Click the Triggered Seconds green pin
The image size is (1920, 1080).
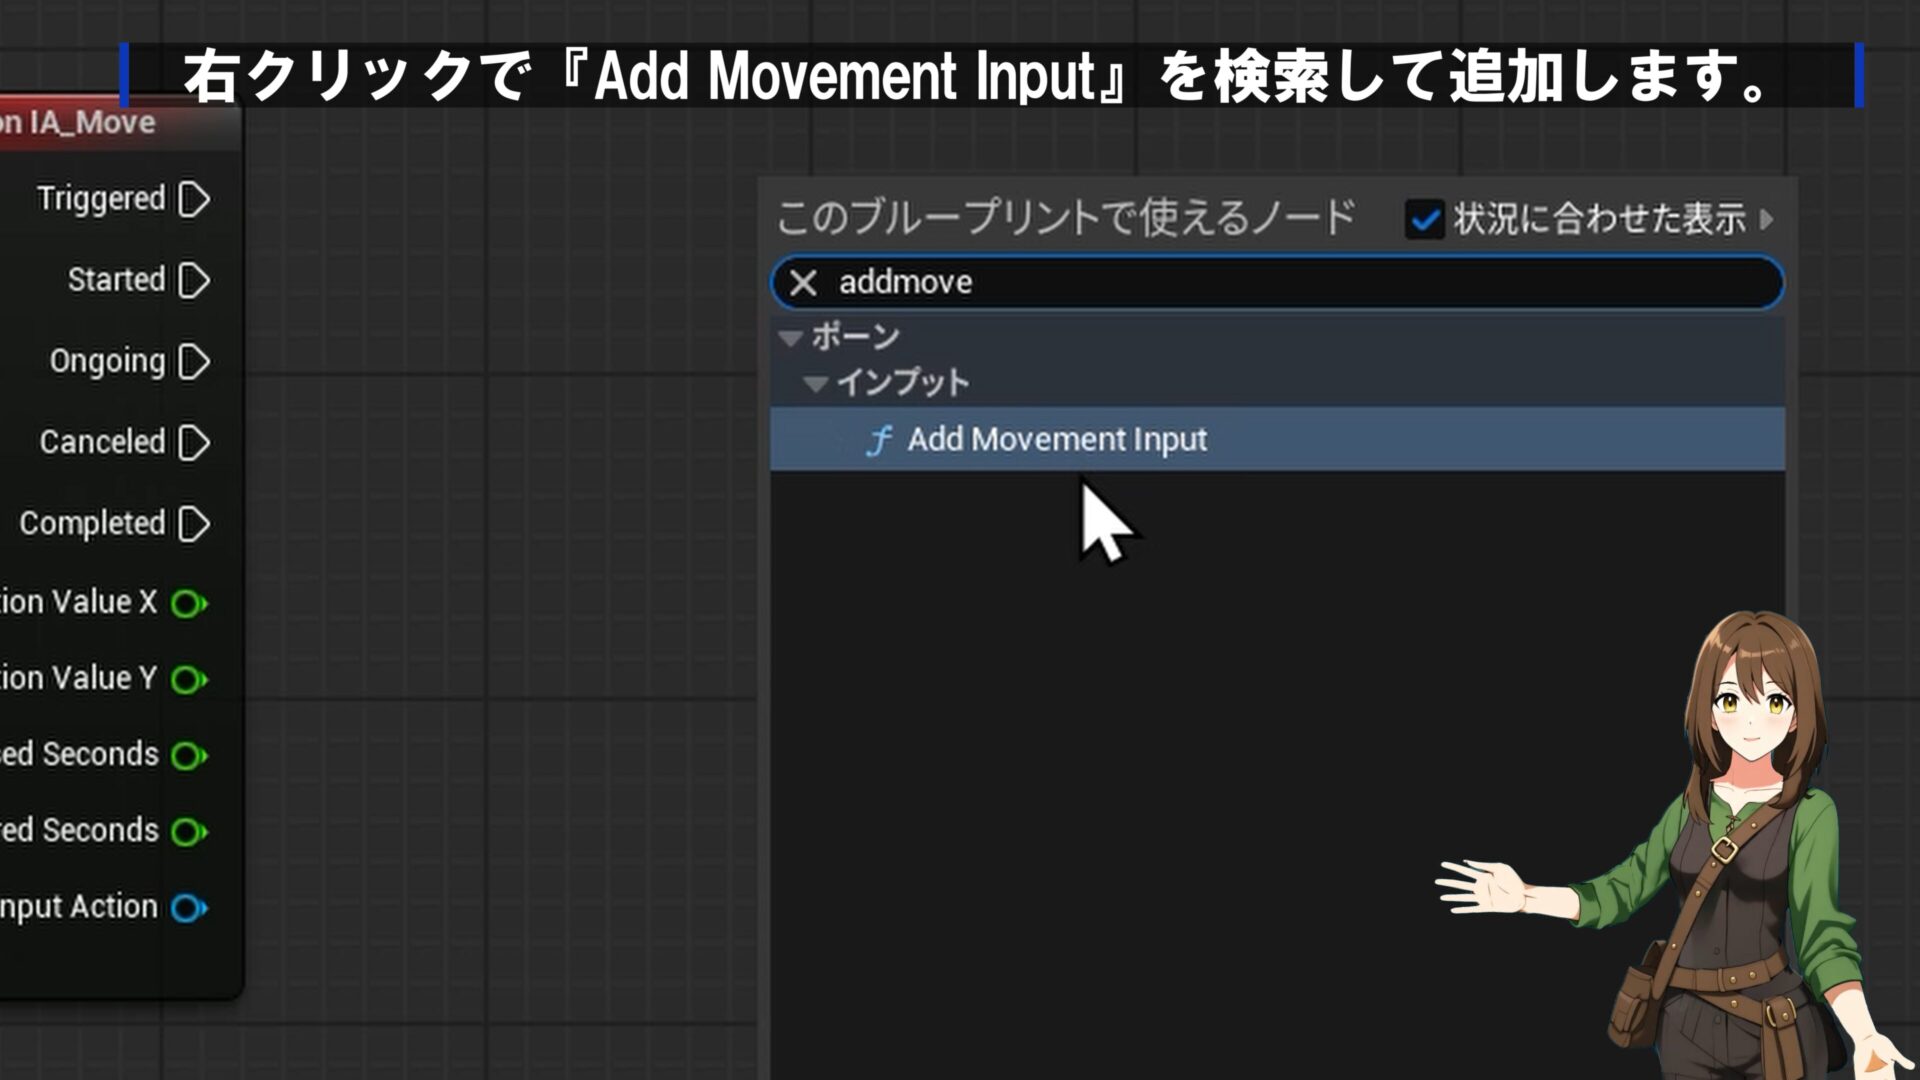(187, 831)
